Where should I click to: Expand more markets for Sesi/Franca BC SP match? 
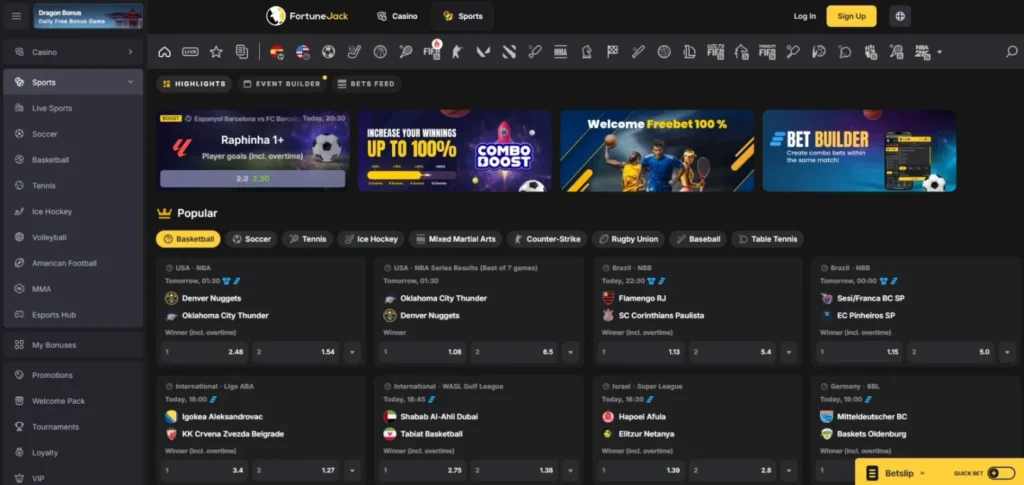point(1007,352)
